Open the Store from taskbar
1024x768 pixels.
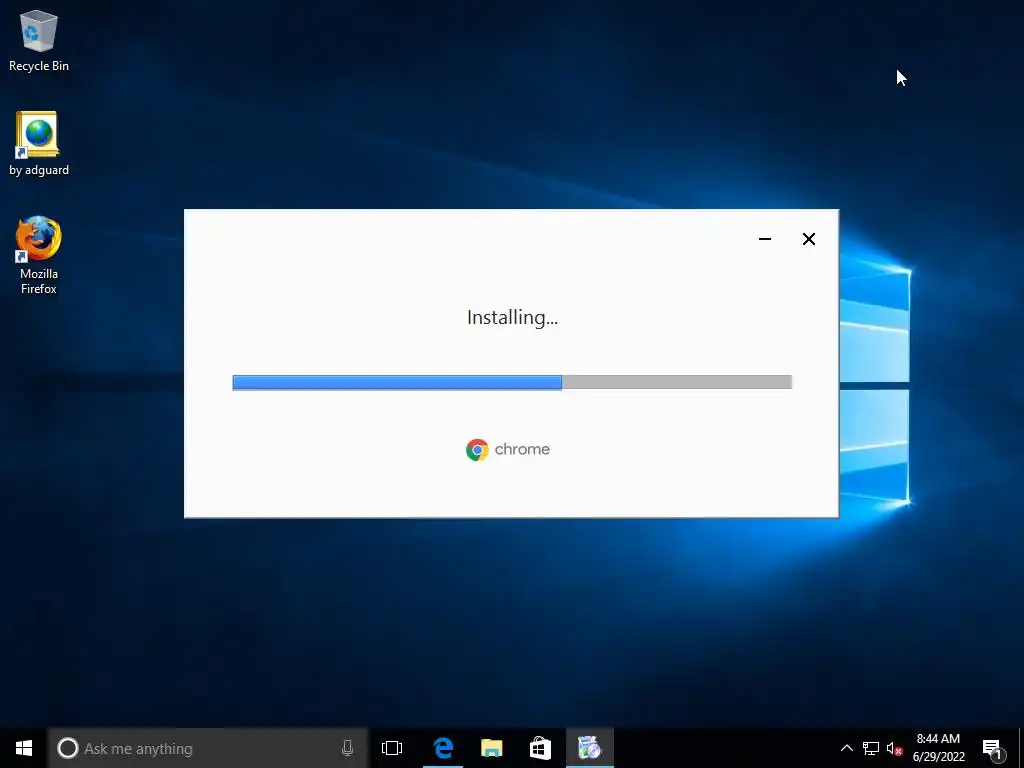coord(540,748)
